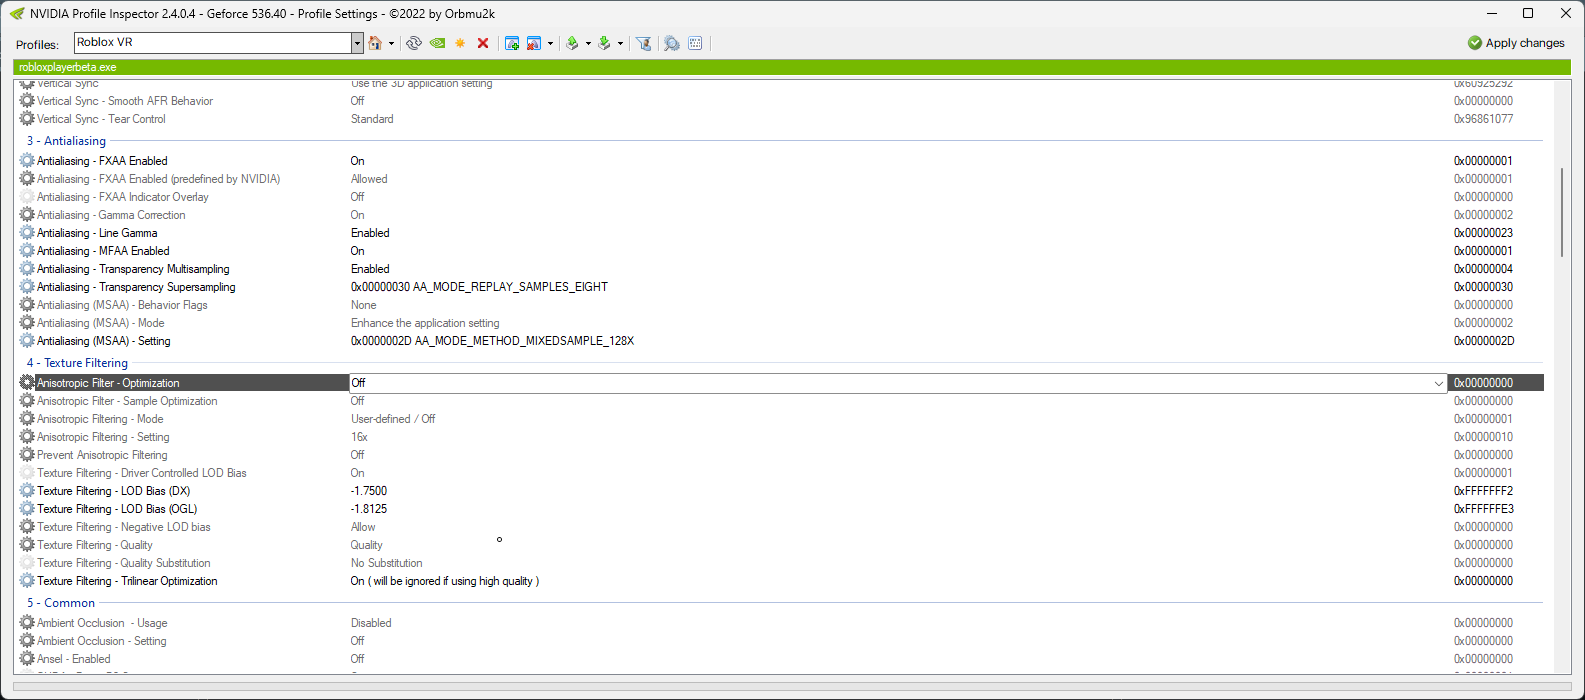Screen dimensions: 1585x700
Task: Click gear icon beside Antialiasing - MFAA Enabled
Action: tap(27, 251)
